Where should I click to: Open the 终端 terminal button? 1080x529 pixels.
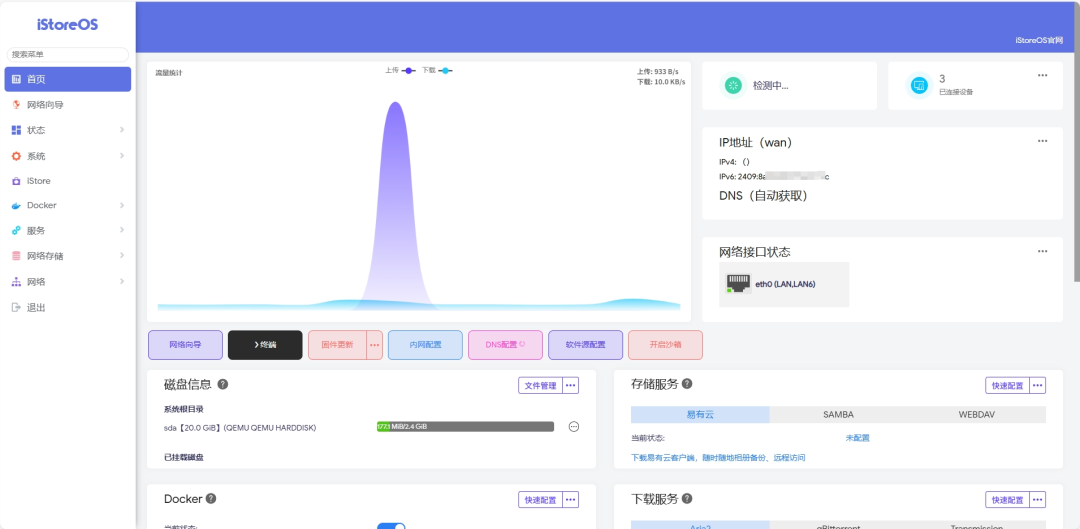(265, 345)
